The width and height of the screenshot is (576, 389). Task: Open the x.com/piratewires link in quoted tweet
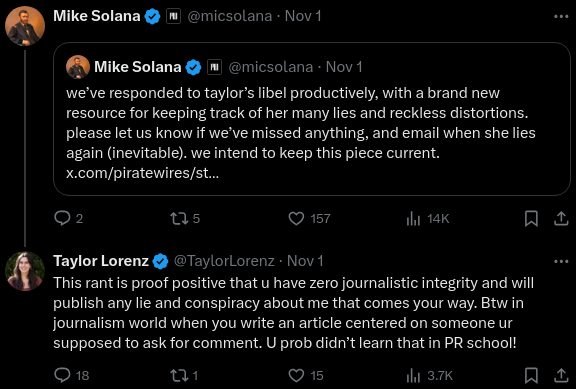tap(143, 173)
